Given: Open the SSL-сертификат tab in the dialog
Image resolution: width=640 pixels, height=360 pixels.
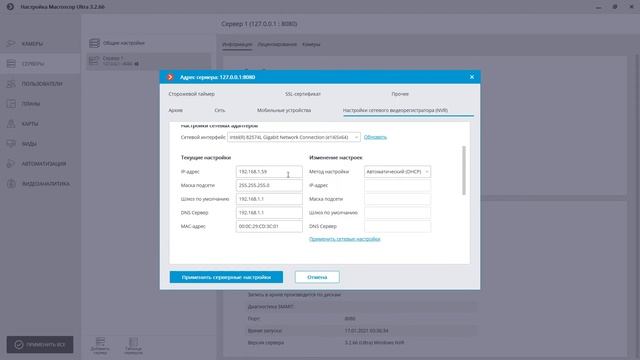Looking at the screenshot, I should (x=303, y=94).
